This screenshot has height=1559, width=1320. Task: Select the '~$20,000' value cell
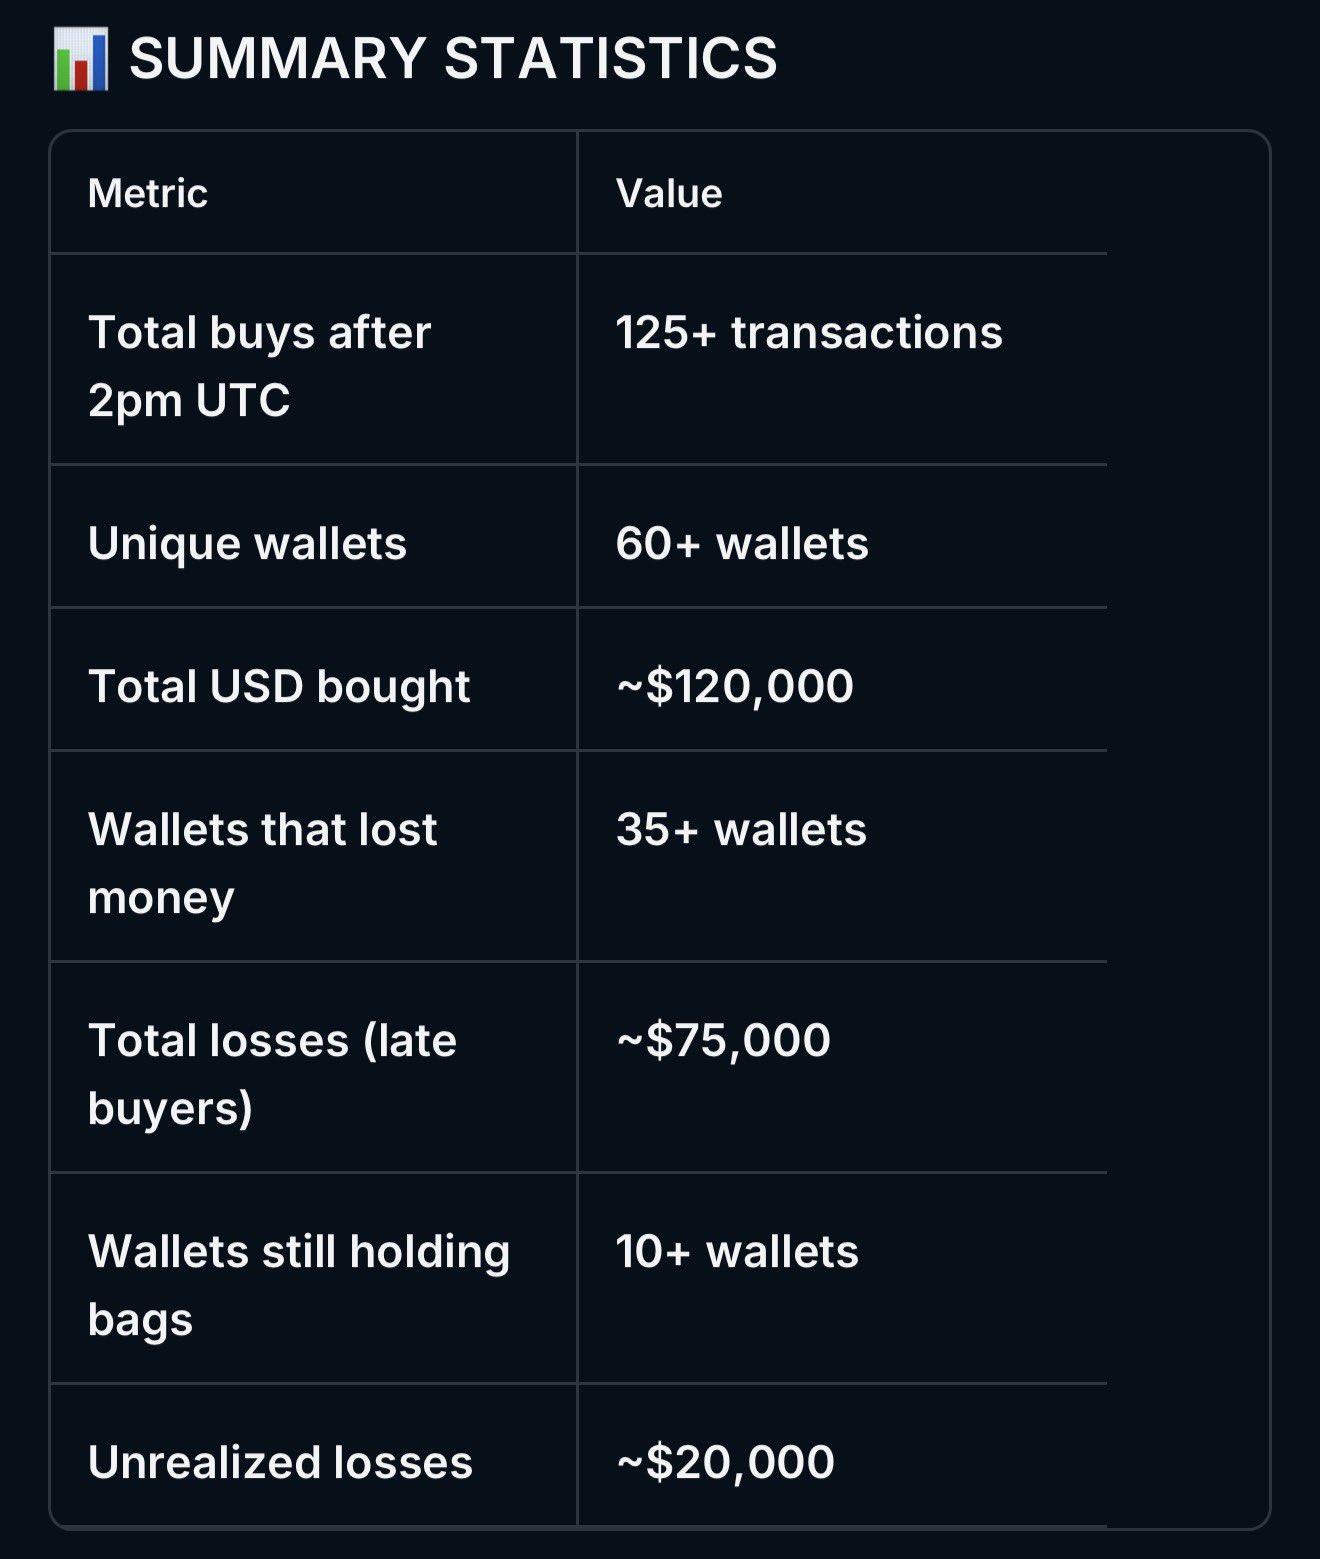coord(725,1463)
